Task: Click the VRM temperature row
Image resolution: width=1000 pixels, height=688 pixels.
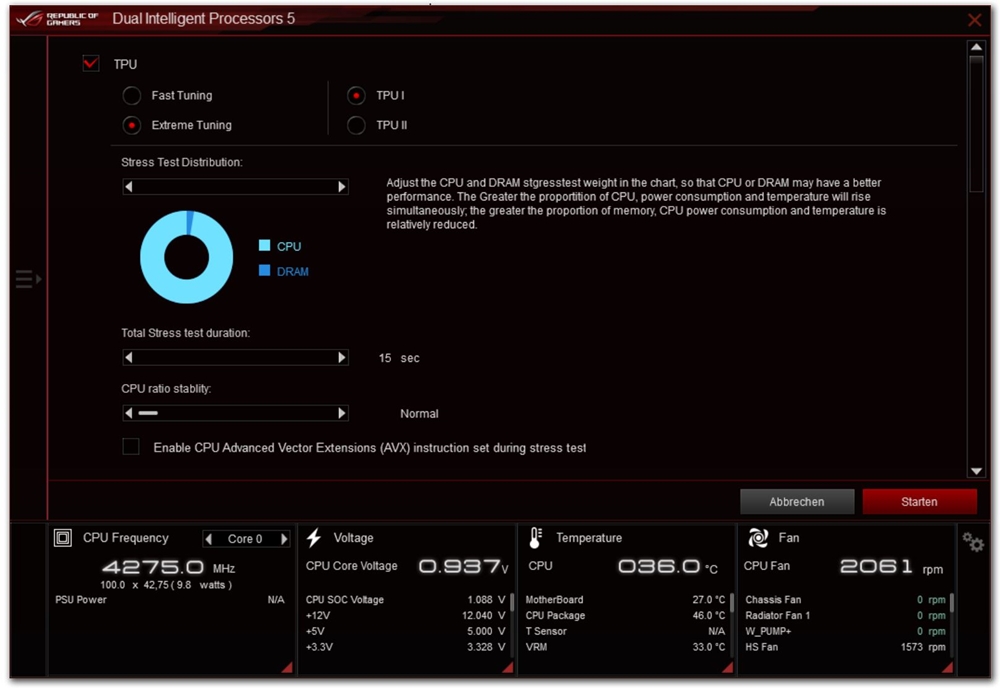Action: tap(625, 647)
